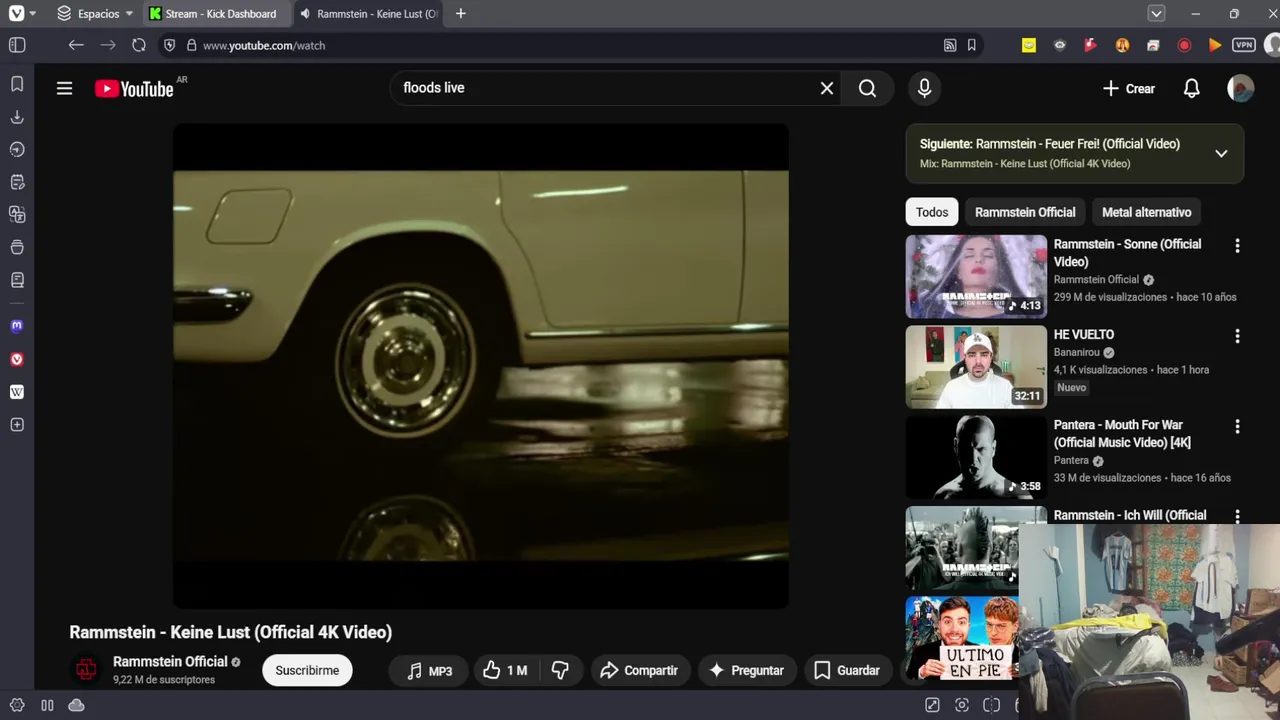
Task: Open more options for Rammstein - Sonne
Action: [1237, 246]
